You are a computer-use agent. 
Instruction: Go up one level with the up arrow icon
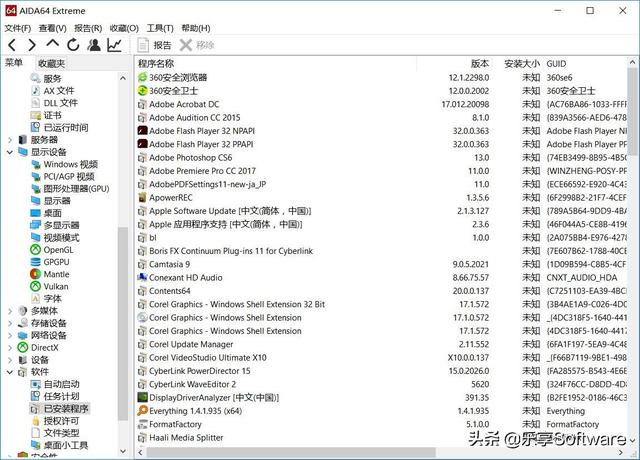53,44
